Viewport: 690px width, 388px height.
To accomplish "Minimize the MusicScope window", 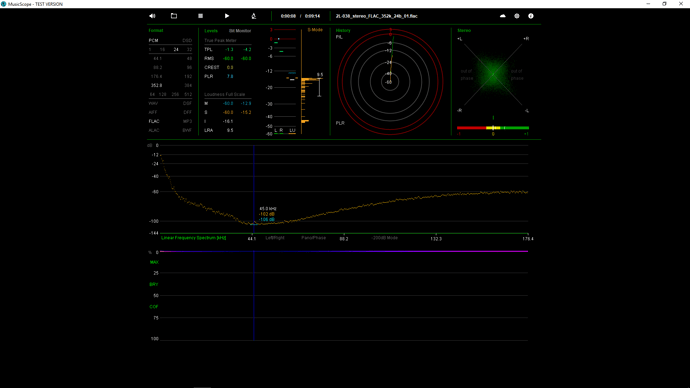I will 648,4.
